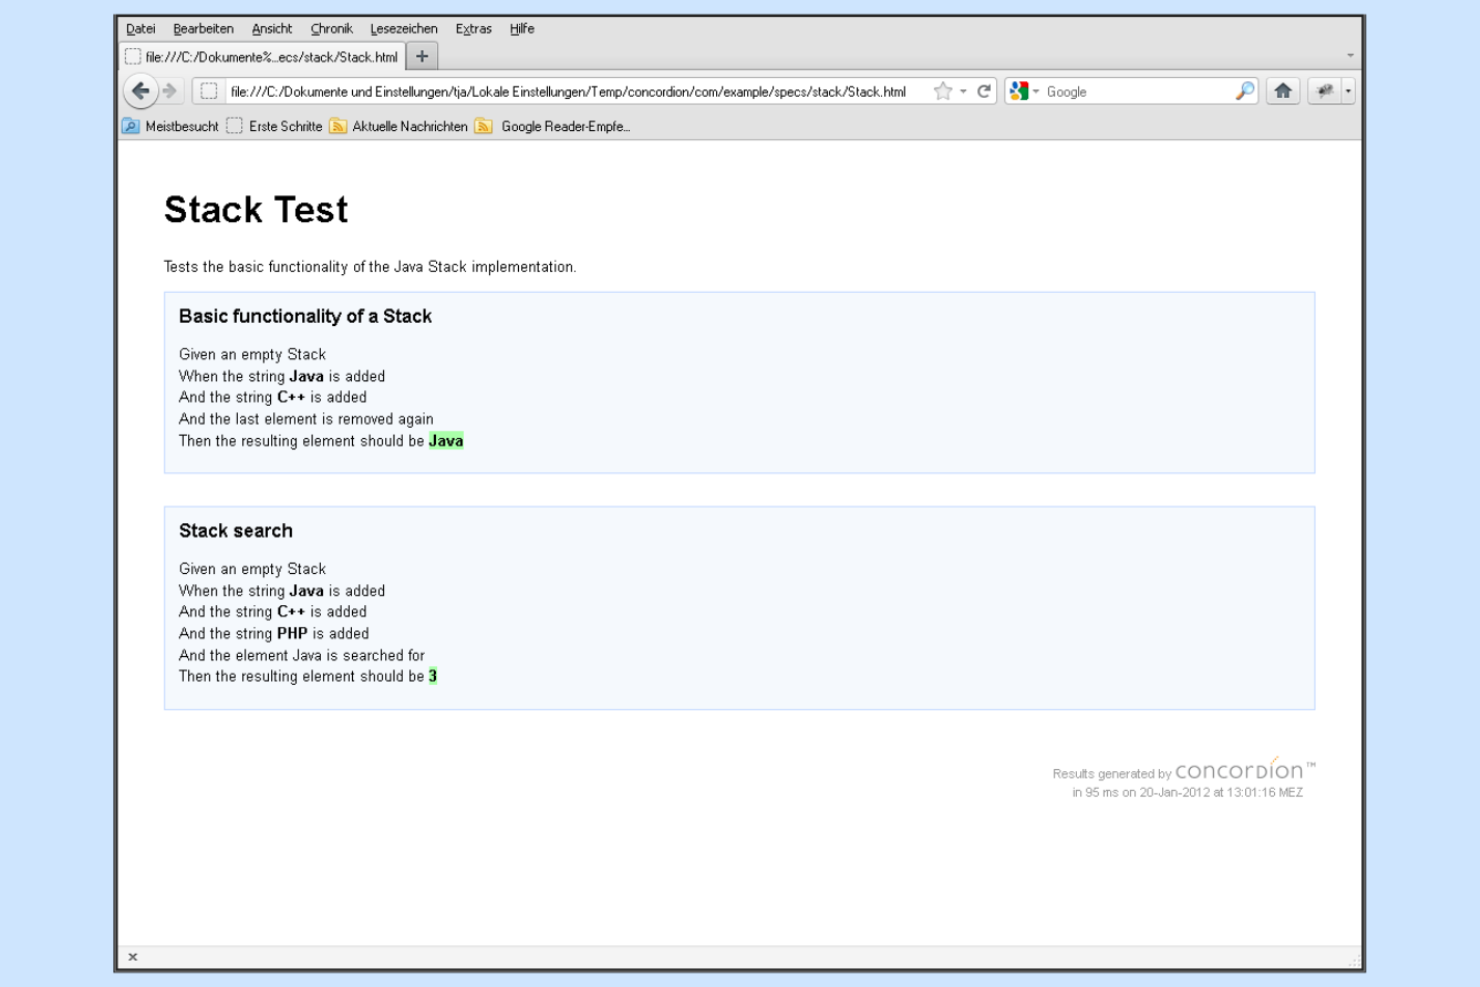Click the page favicon in the address bar
The width and height of the screenshot is (1480, 987).
point(209,90)
